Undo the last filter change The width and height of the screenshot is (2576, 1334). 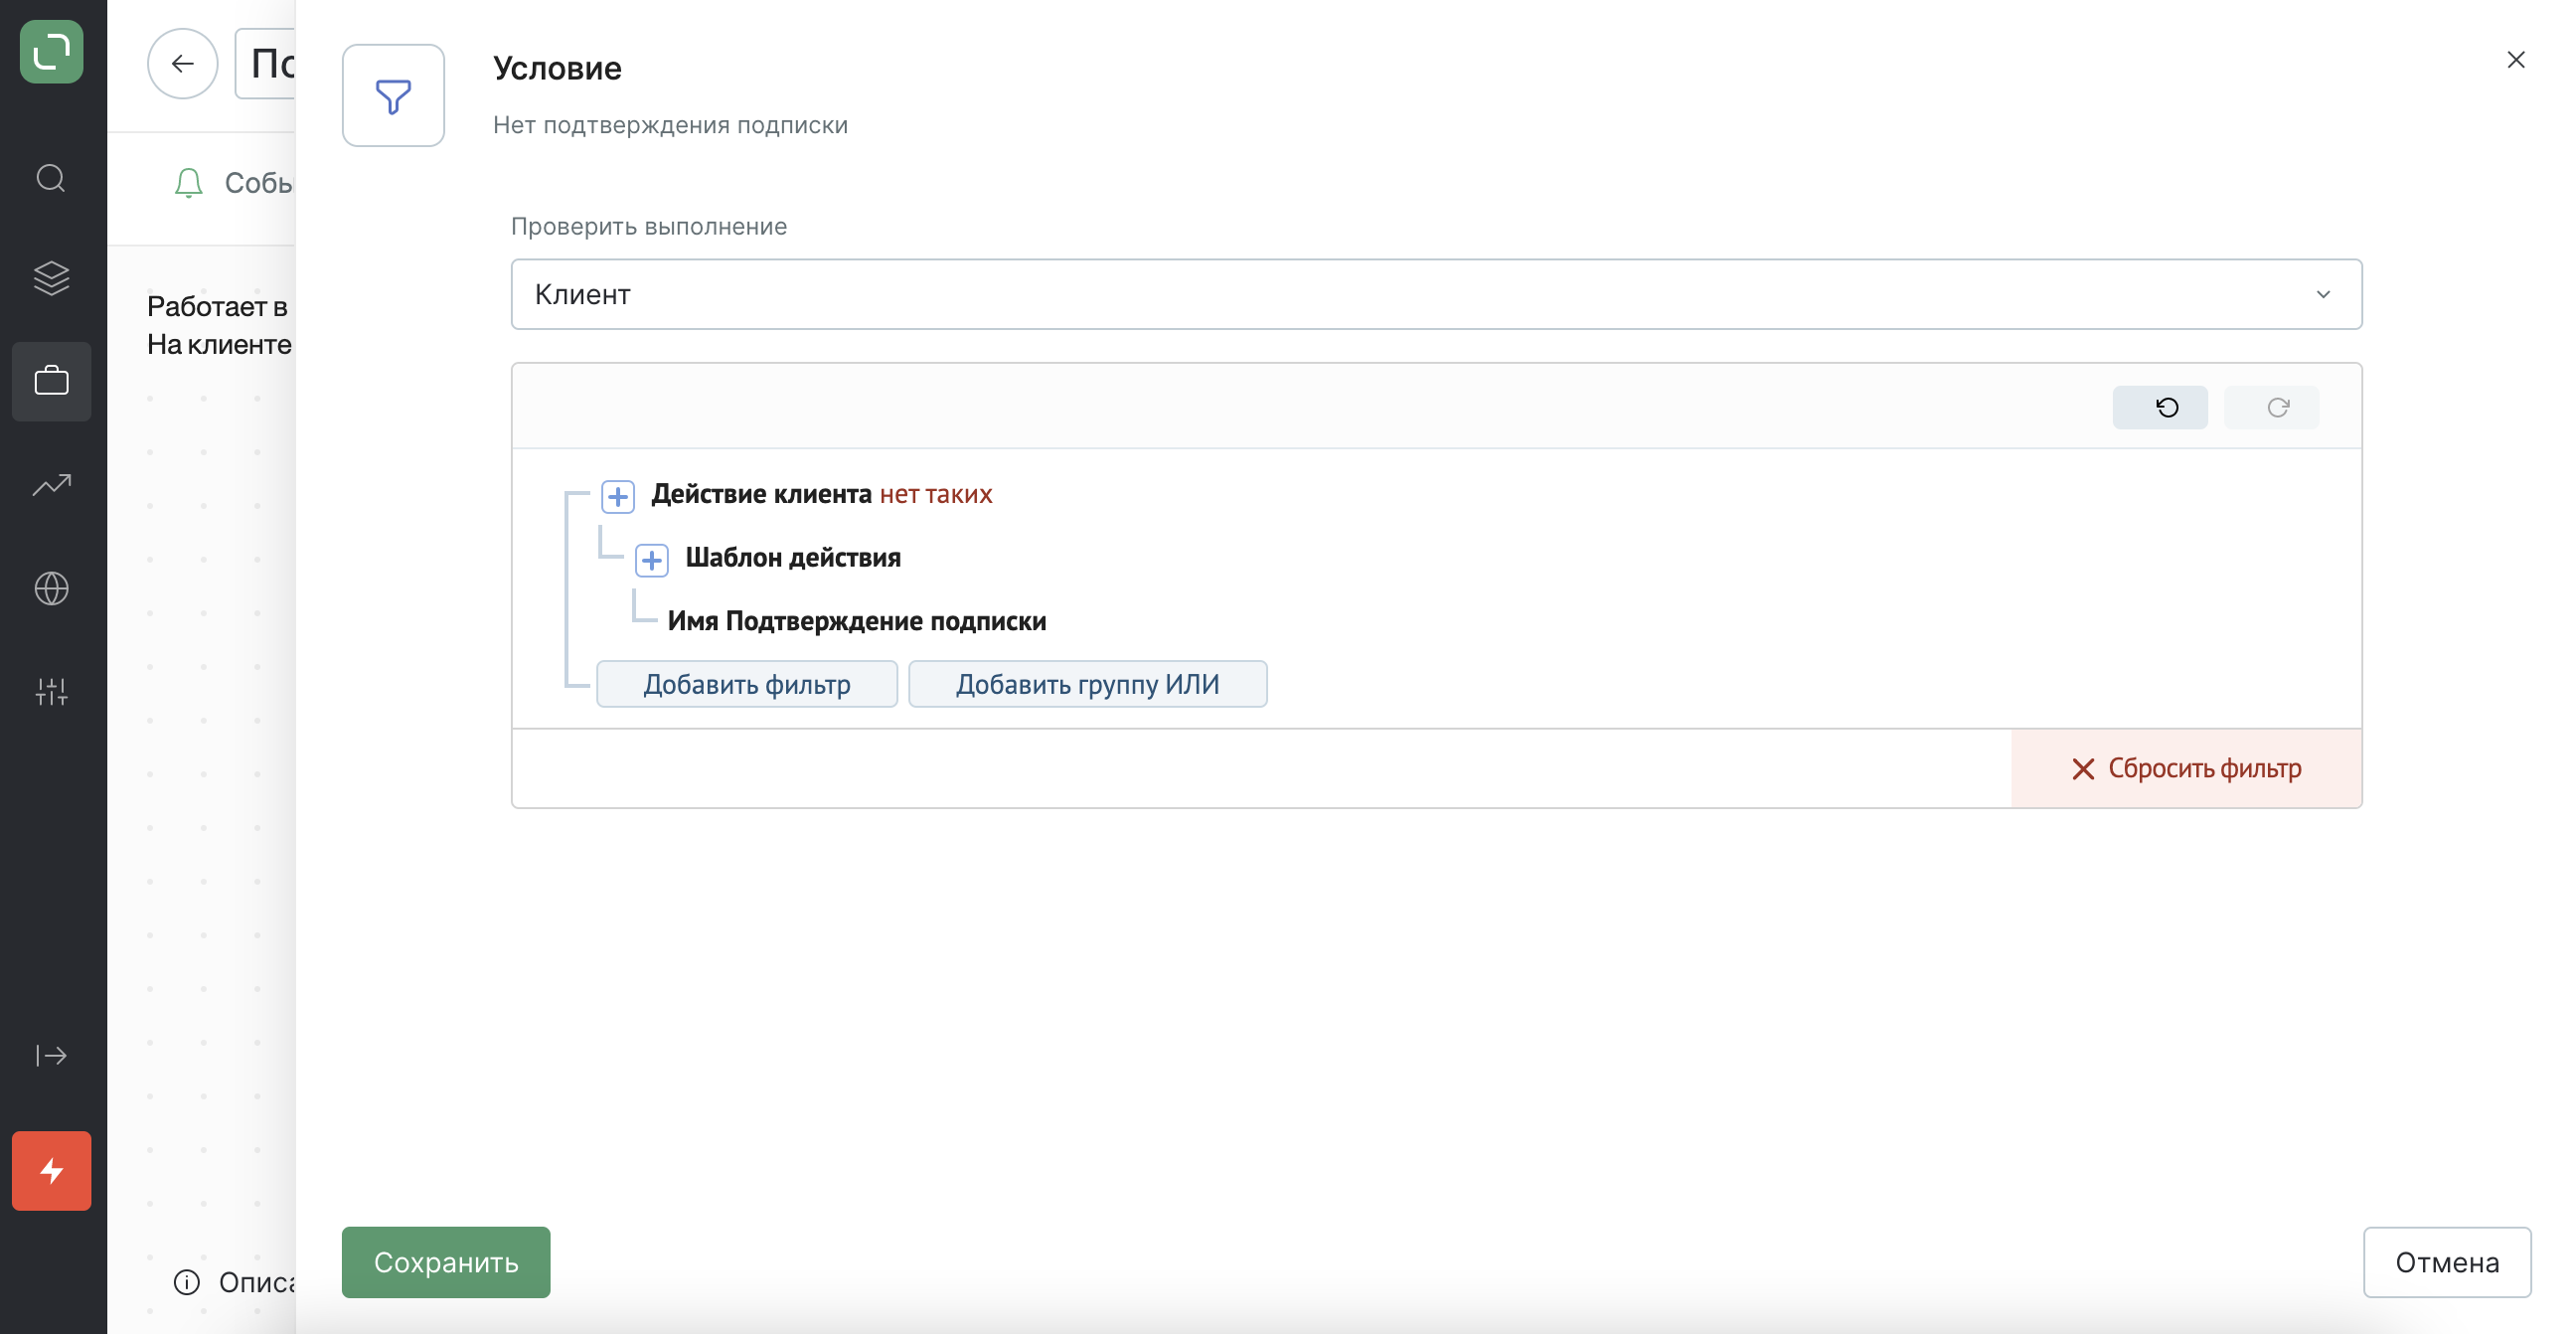point(2160,407)
